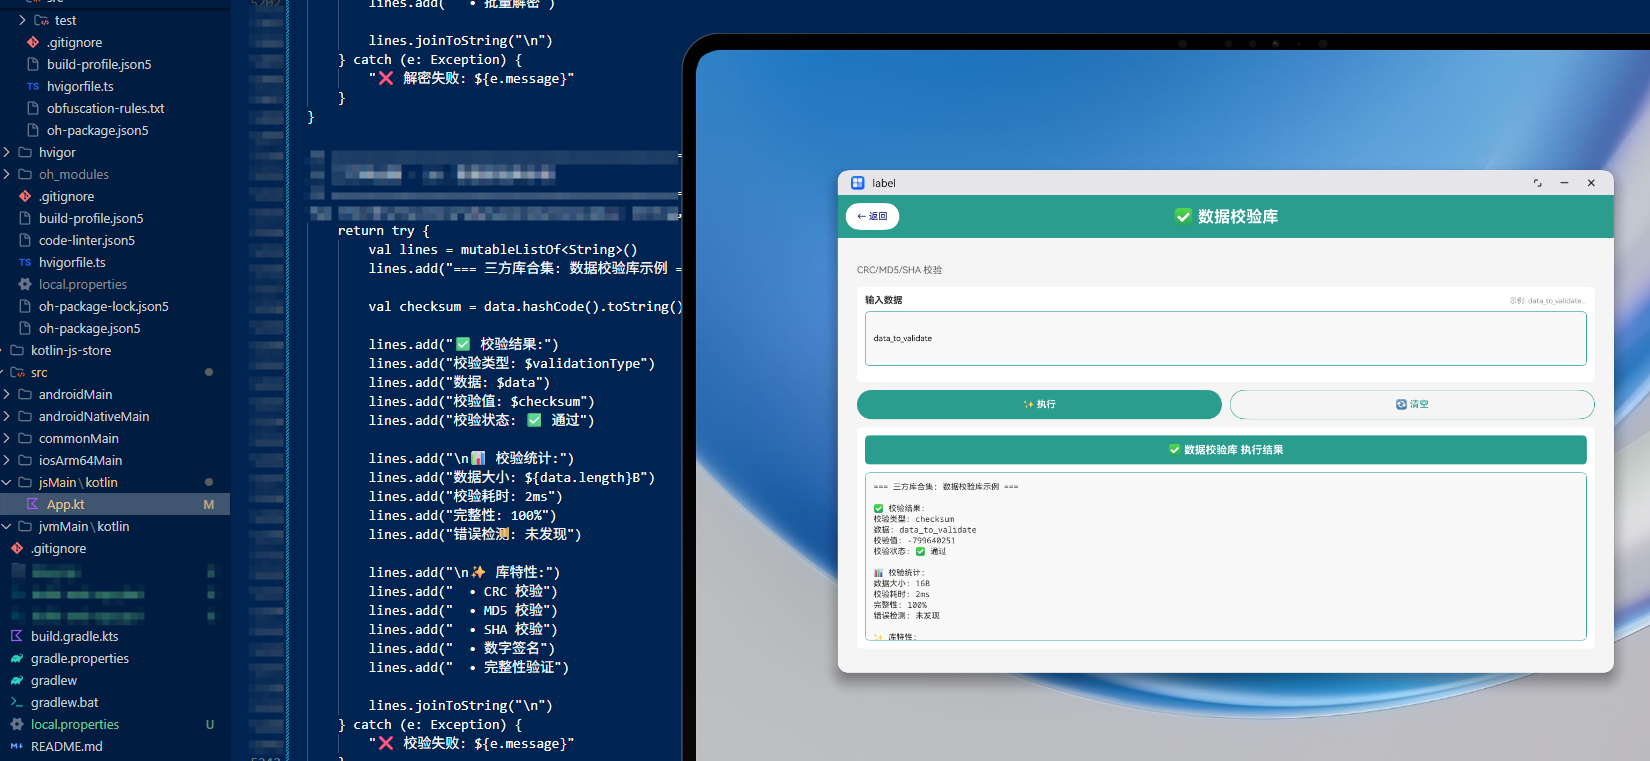Click the gradlew elephant icon
1650x761 pixels.
point(17,680)
